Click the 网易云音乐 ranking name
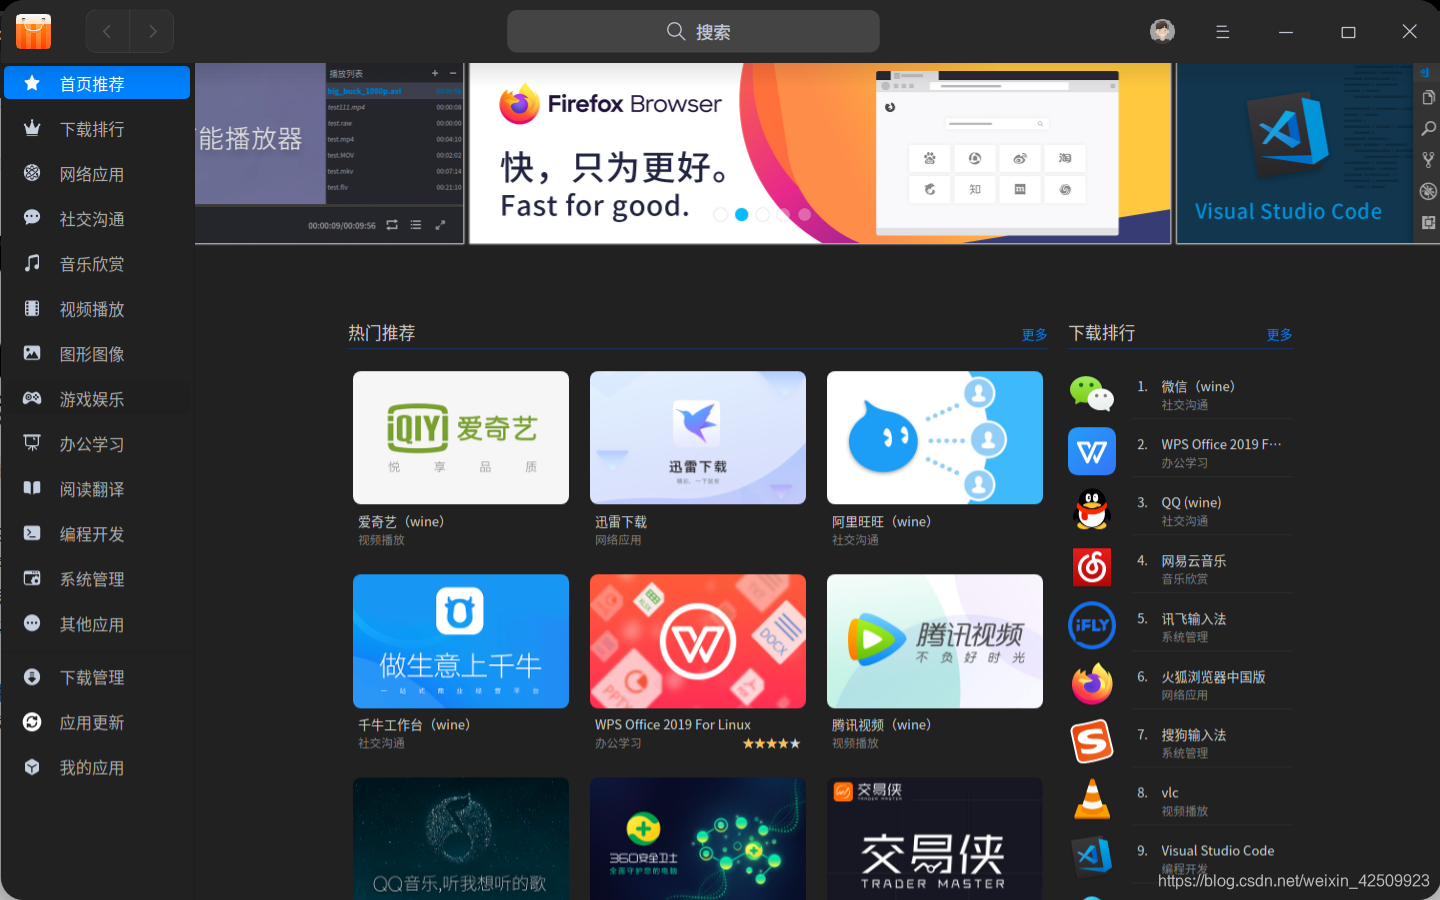This screenshot has width=1440, height=900. [x=1194, y=560]
